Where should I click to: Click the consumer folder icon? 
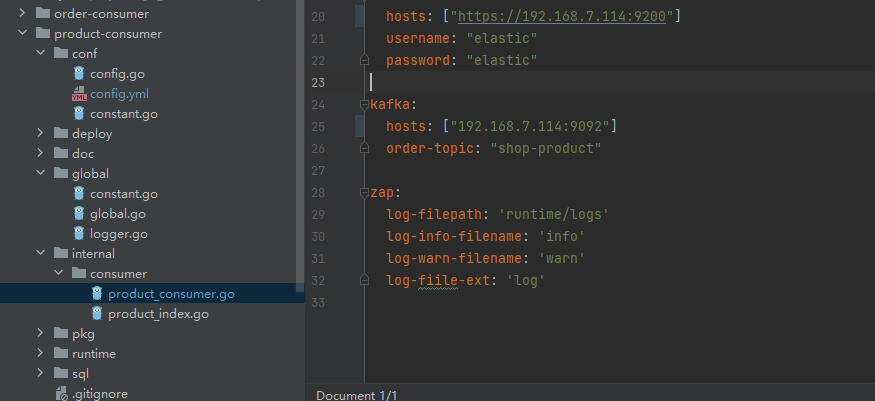tap(79, 273)
